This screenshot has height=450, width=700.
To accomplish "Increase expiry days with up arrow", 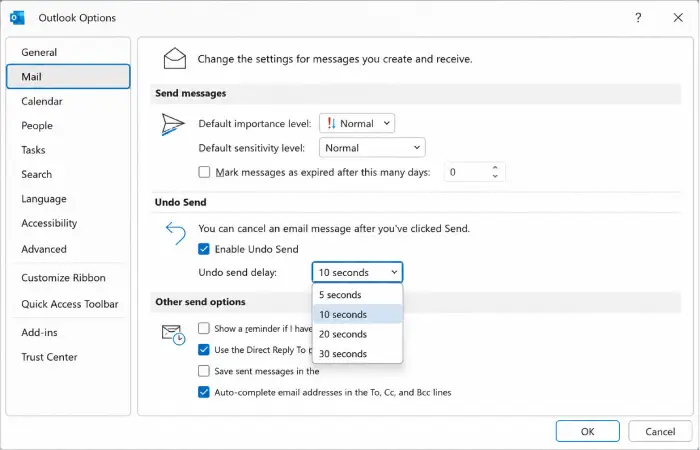I will pos(495,168).
